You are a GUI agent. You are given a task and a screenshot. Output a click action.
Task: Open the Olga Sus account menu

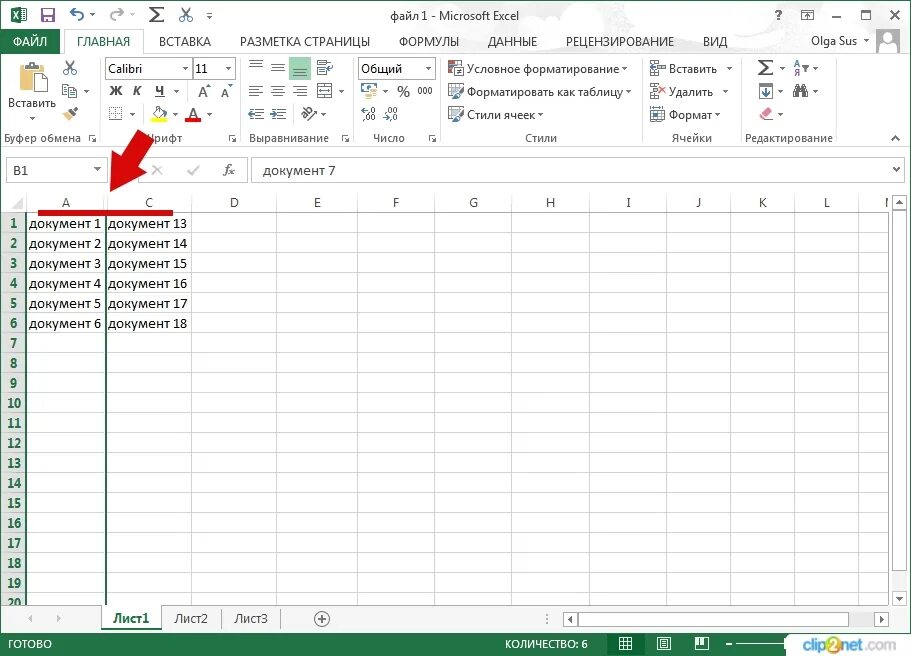840,41
